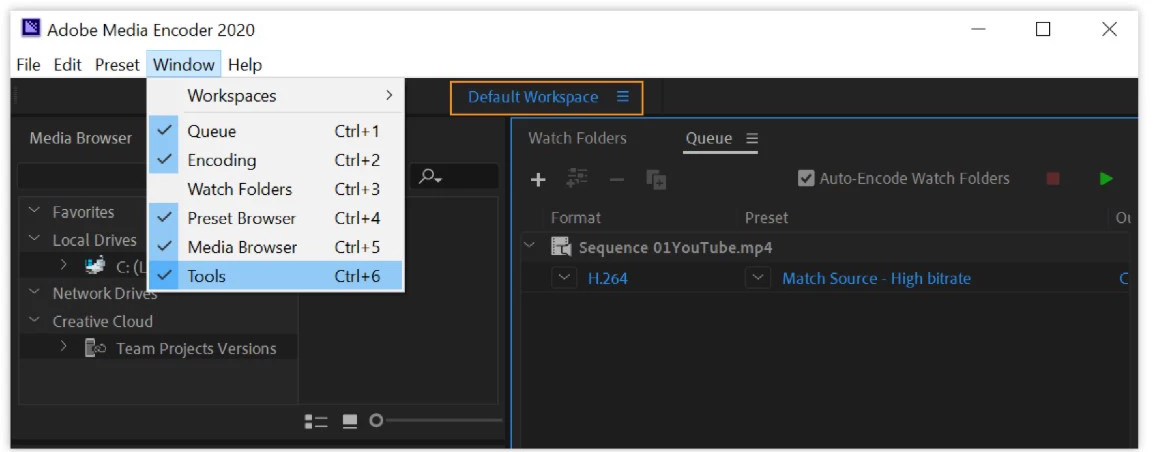
Task: Select Sequence 01YouTube.mp4 file name
Action: (676, 248)
